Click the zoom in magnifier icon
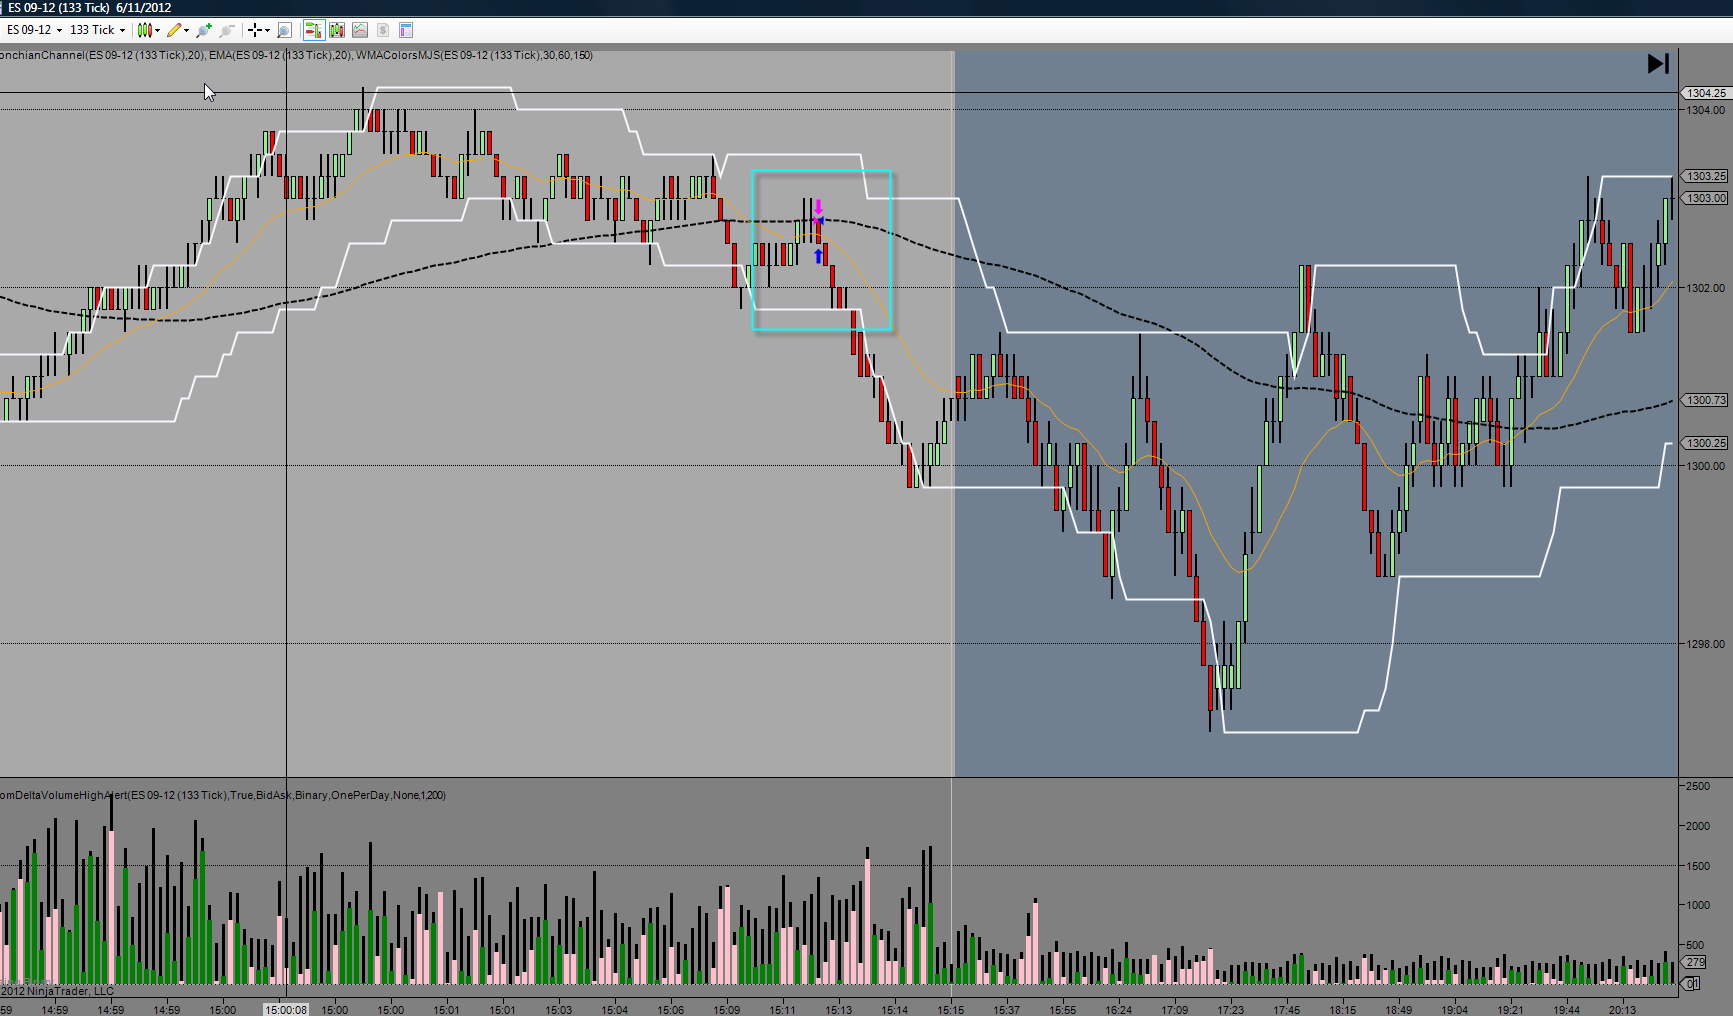This screenshot has height=1016, width=1733. coord(204,30)
